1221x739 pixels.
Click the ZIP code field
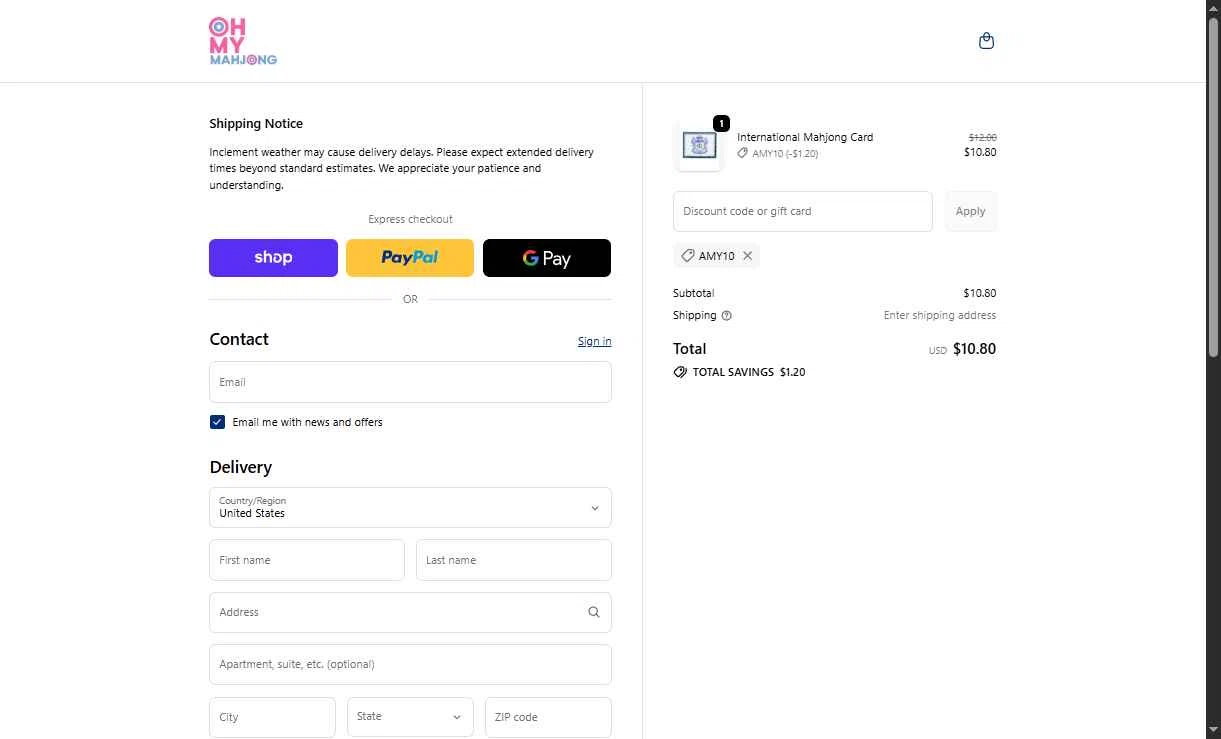547,717
